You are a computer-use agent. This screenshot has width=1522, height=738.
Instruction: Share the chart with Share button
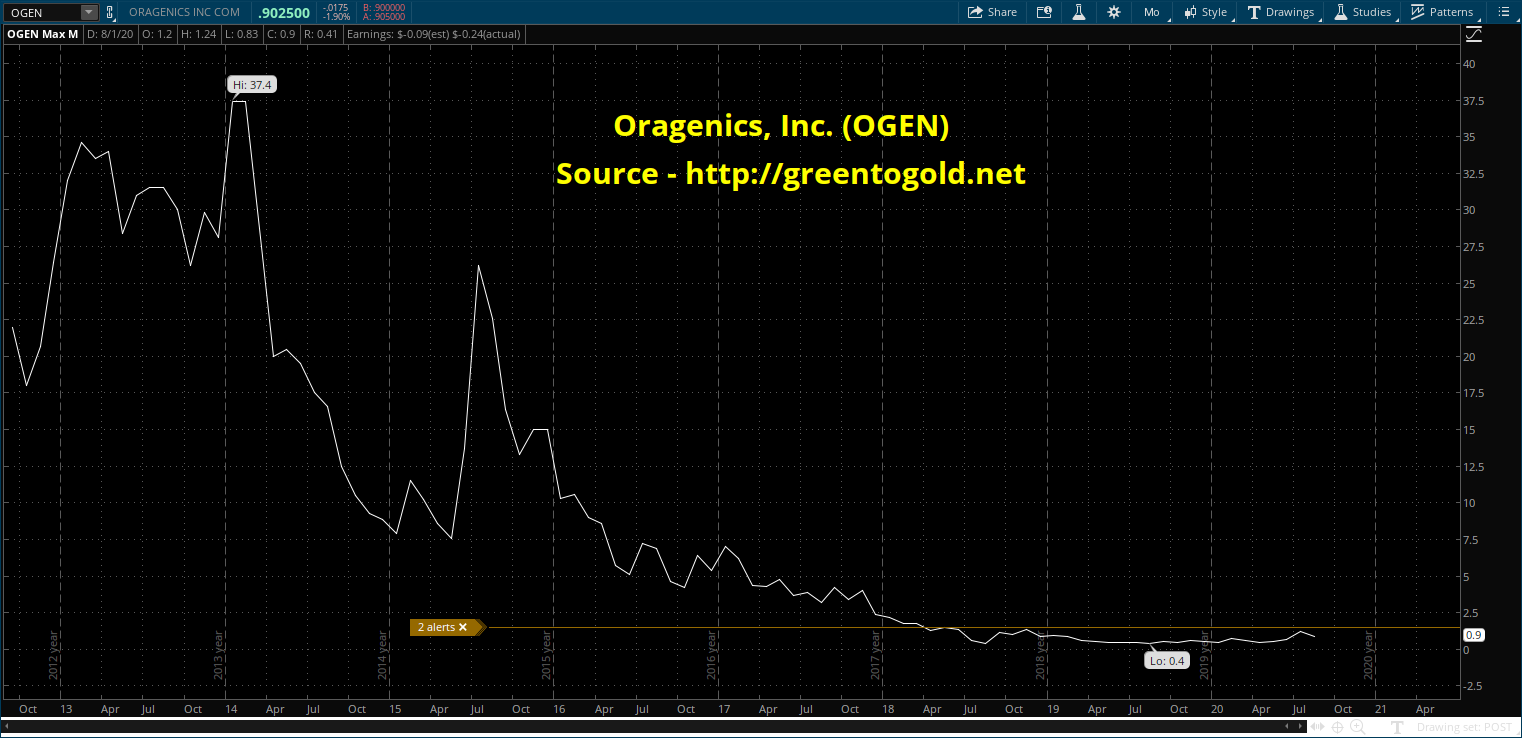992,12
